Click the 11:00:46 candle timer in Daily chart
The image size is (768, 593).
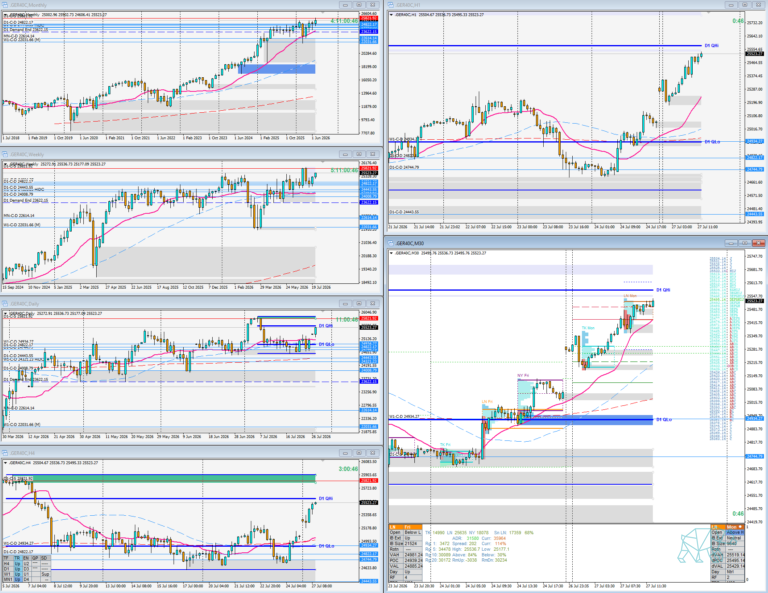(x=346, y=320)
